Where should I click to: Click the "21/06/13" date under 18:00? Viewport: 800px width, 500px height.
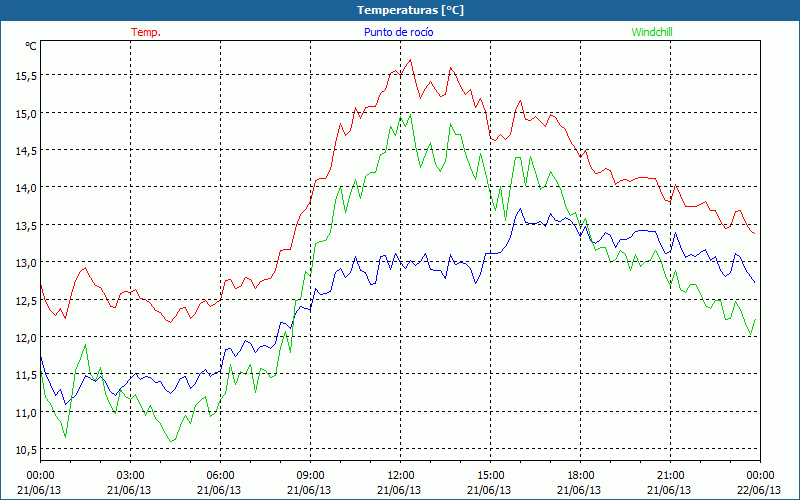[x=579, y=490]
